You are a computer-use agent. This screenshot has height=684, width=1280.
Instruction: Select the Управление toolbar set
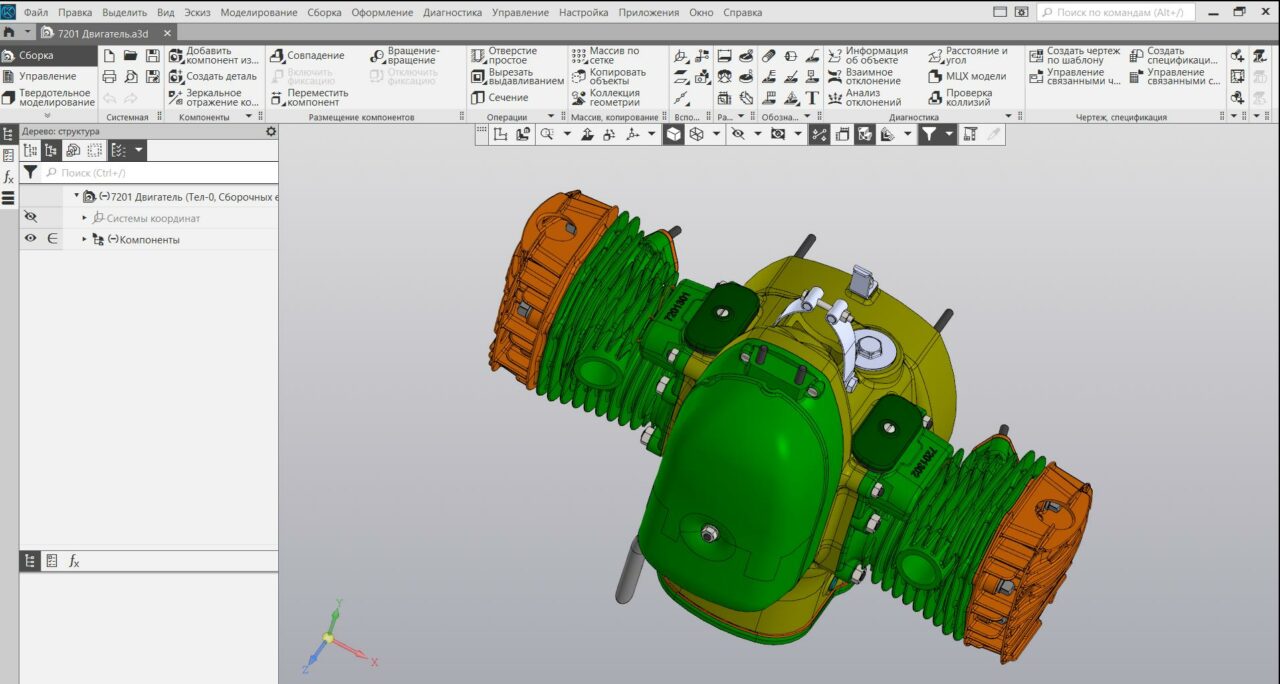click(x=47, y=76)
